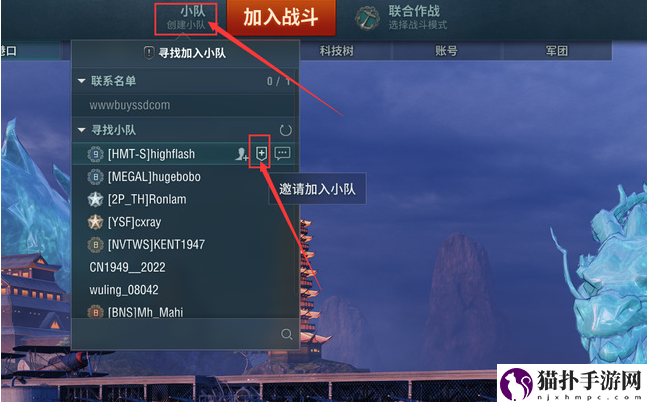The height and width of the screenshot is (403, 647).
Task: Click the search input field at panel bottom
Action: [x=185, y=334]
